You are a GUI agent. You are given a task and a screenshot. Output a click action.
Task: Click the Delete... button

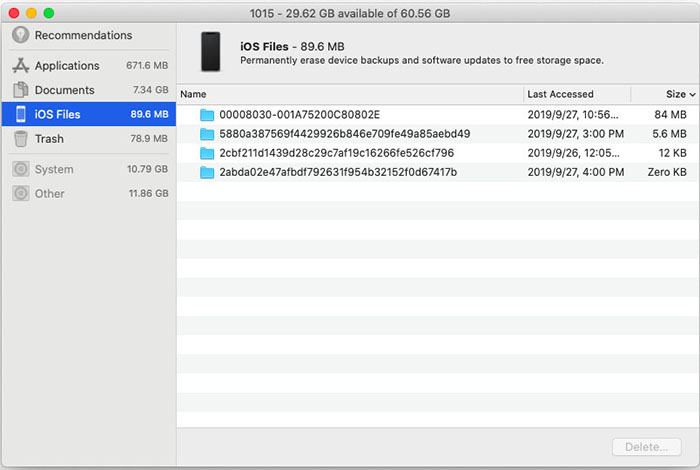tap(647, 447)
